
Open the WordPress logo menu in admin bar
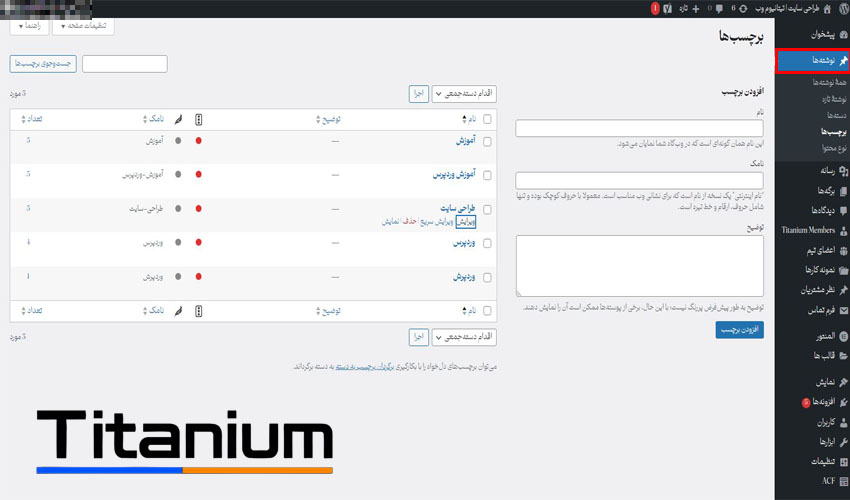tap(841, 9)
